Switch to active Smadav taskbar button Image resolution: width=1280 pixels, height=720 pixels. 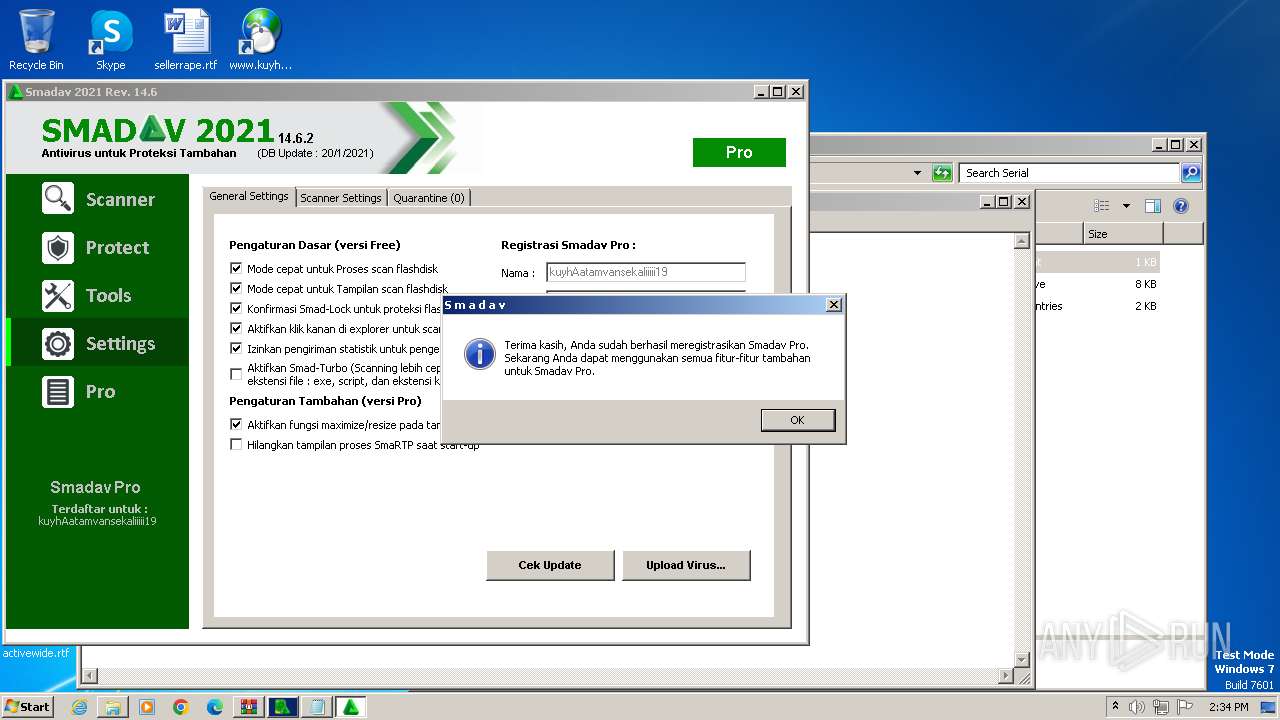tap(351, 707)
